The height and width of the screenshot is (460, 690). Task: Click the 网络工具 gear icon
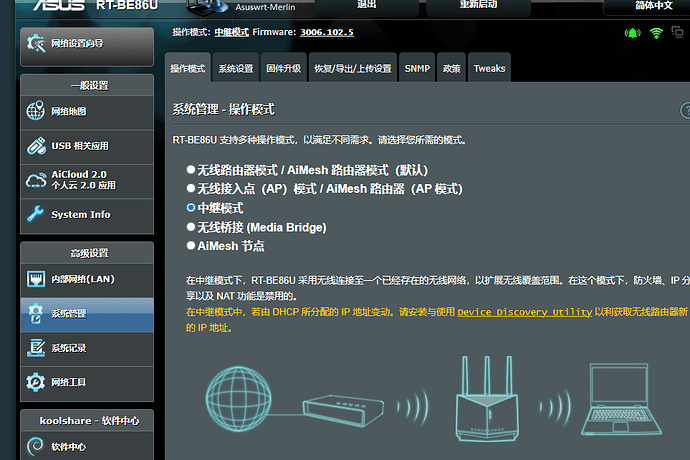(x=36, y=382)
